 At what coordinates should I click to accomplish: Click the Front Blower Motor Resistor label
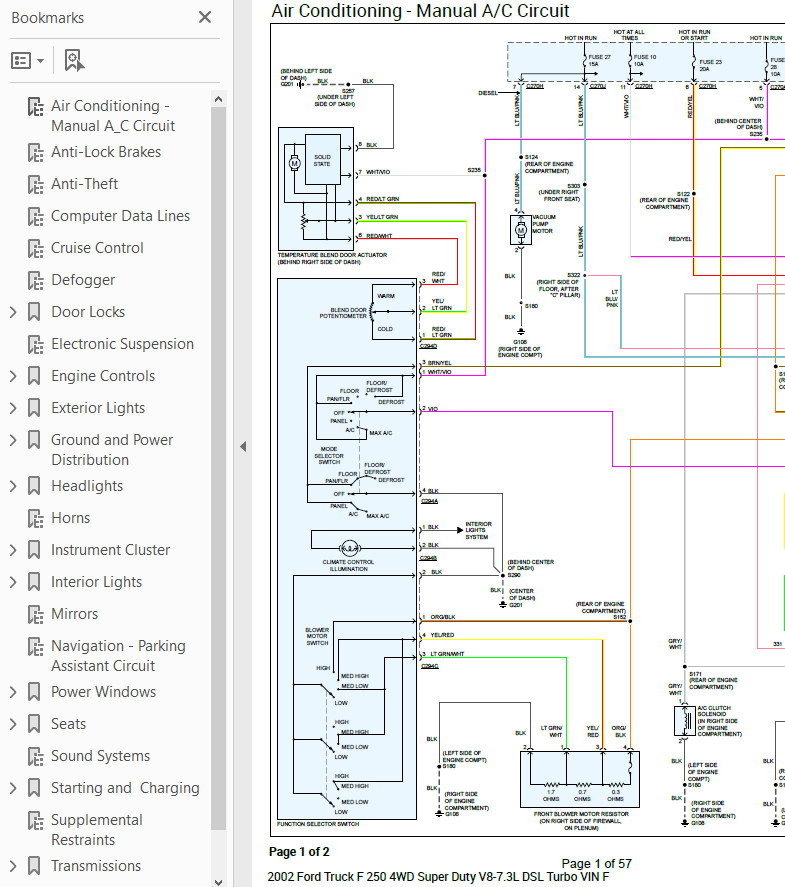click(x=581, y=821)
